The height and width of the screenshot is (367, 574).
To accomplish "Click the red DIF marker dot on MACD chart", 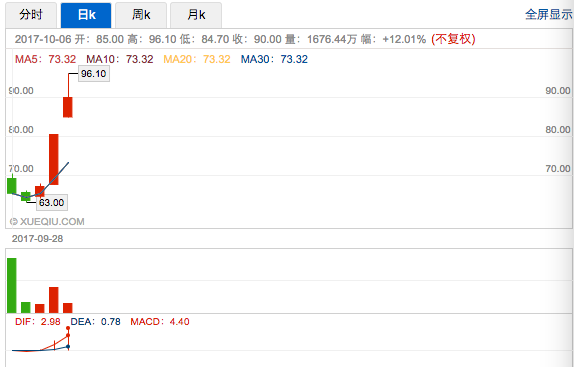I will pos(68,335).
